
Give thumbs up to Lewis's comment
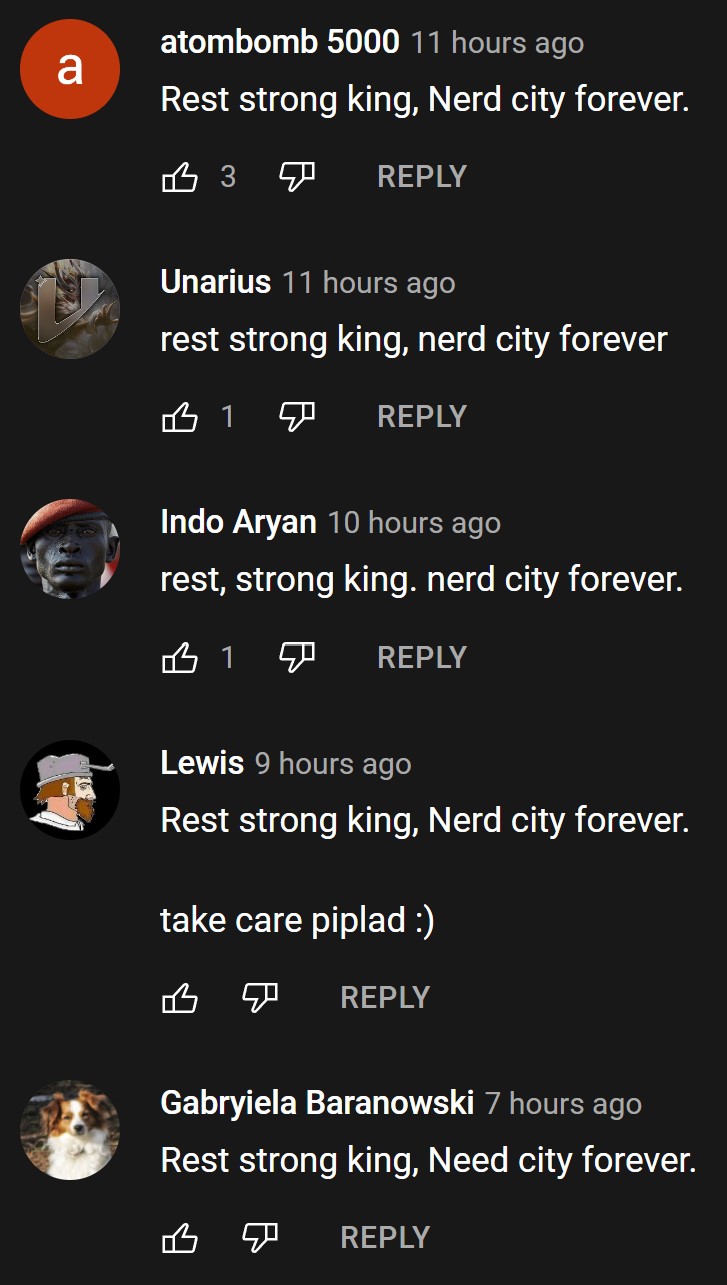[x=180, y=997]
